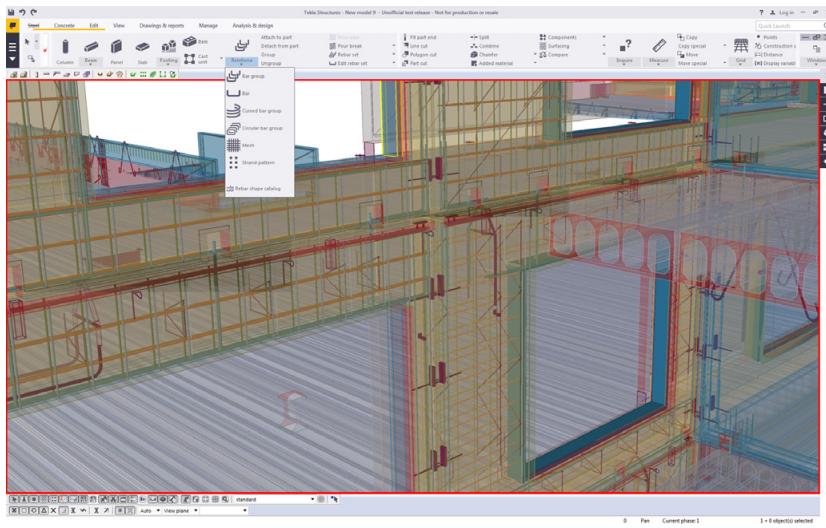Expand the Beam dropdown arrow
This screenshot has height=528, width=826.
point(91,65)
